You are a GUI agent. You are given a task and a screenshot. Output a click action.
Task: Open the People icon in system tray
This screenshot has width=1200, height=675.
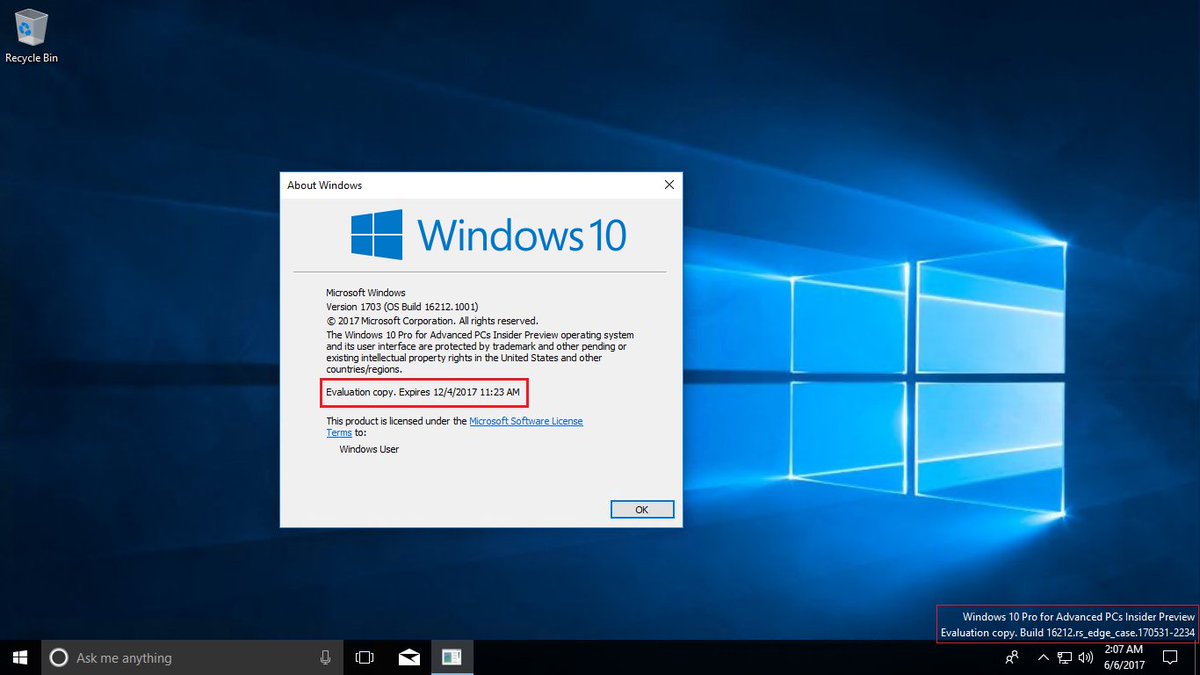[x=1013, y=657]
